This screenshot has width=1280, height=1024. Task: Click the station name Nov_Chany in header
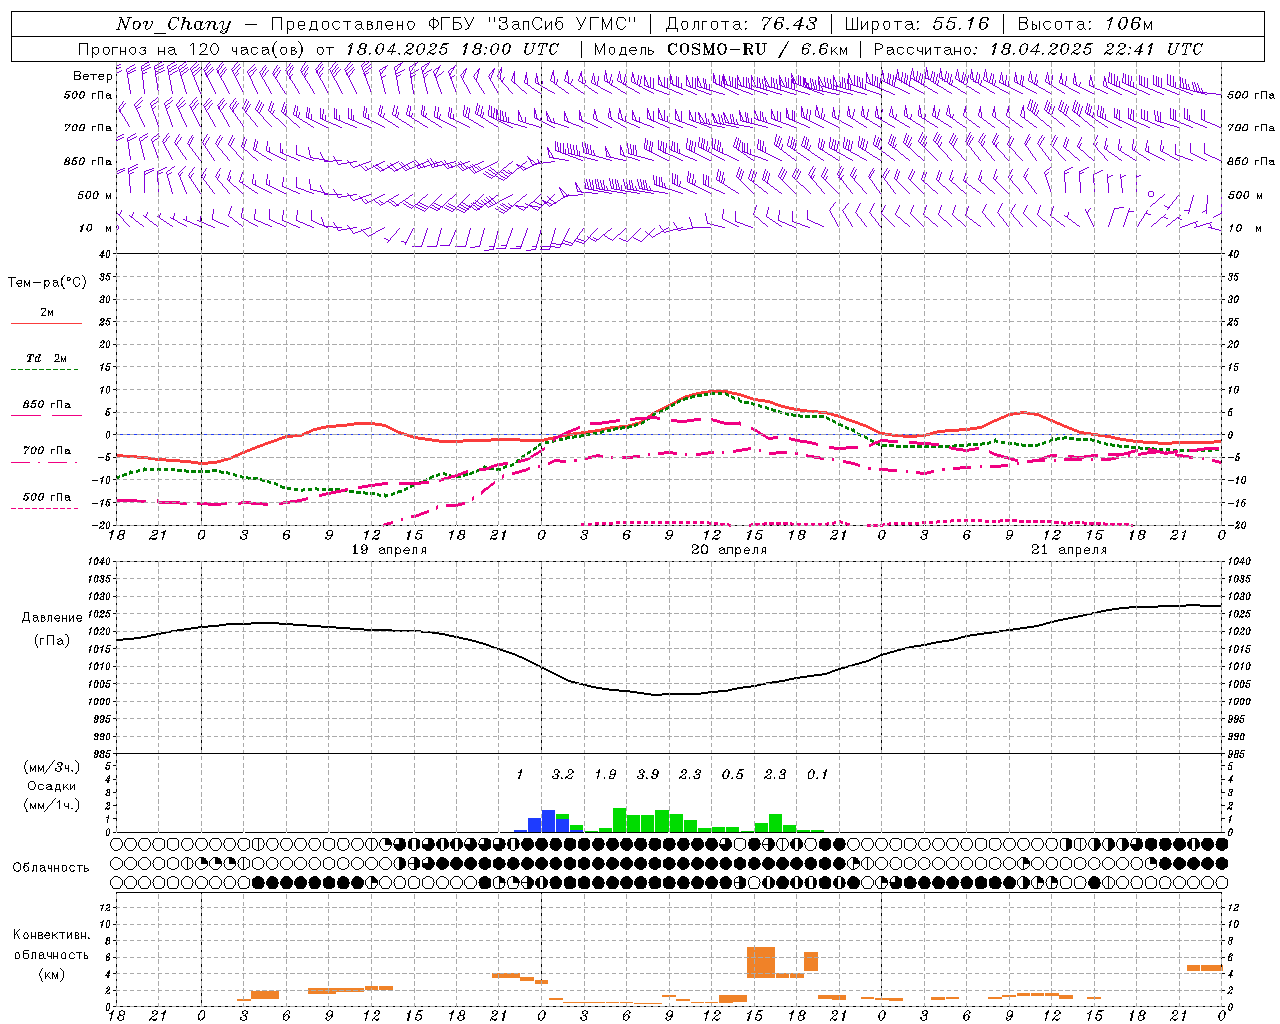point(173,24)
